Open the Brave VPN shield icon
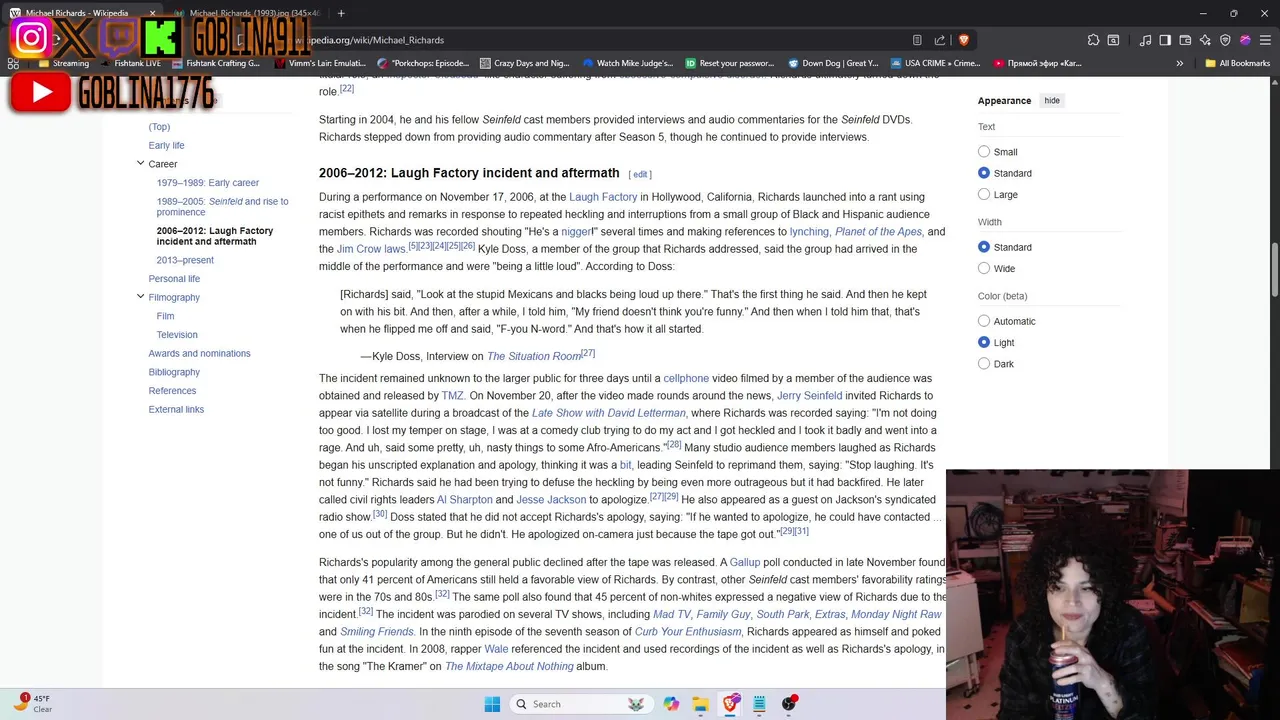 [x=1225, y=40]
